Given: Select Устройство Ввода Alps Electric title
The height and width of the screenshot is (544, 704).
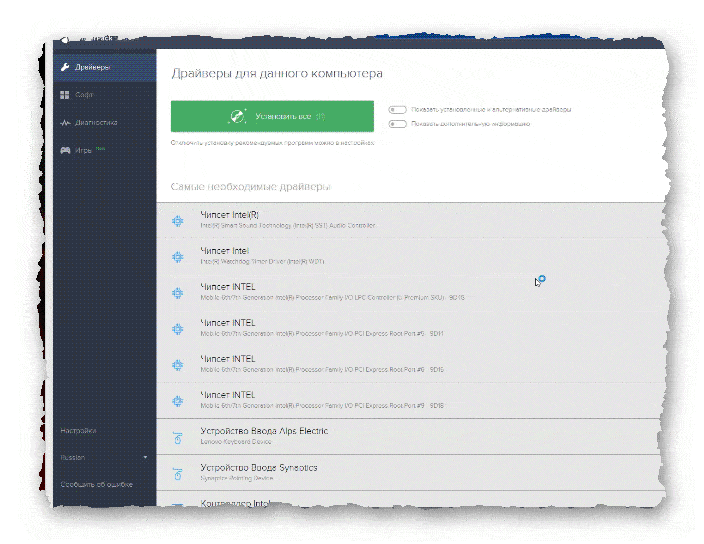Looking at the screenshot, I should click(x=264, y=431).
